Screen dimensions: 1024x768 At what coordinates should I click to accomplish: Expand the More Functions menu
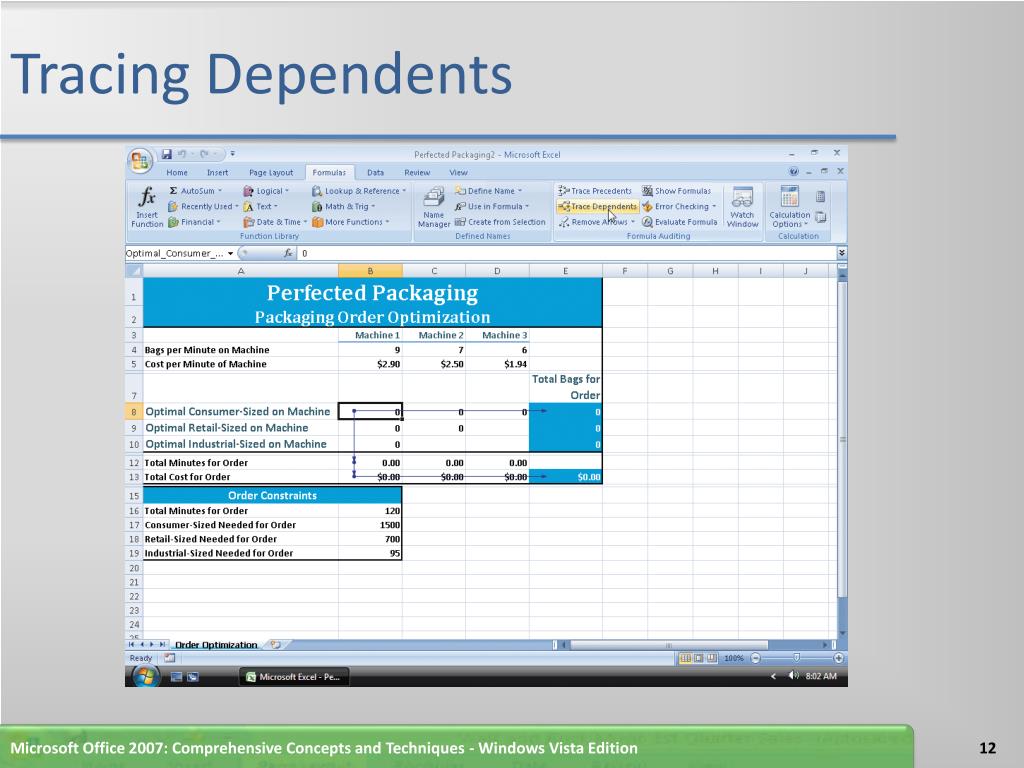351,222
